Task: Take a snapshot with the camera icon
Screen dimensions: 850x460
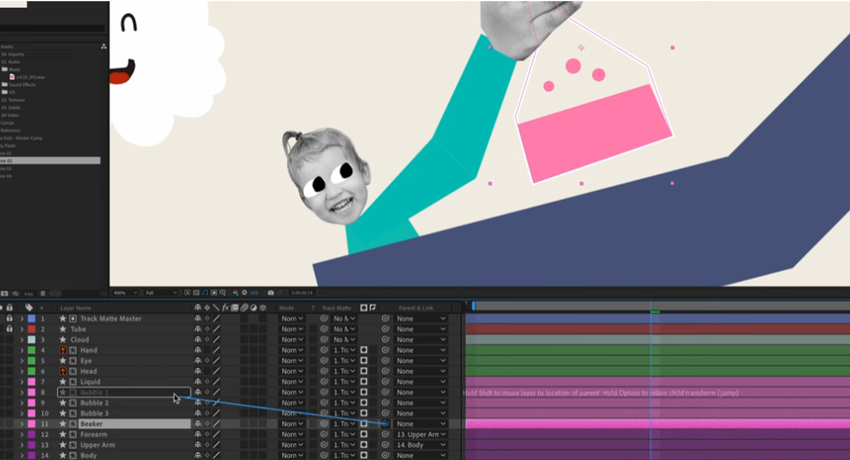Action: tap(271, 293)
